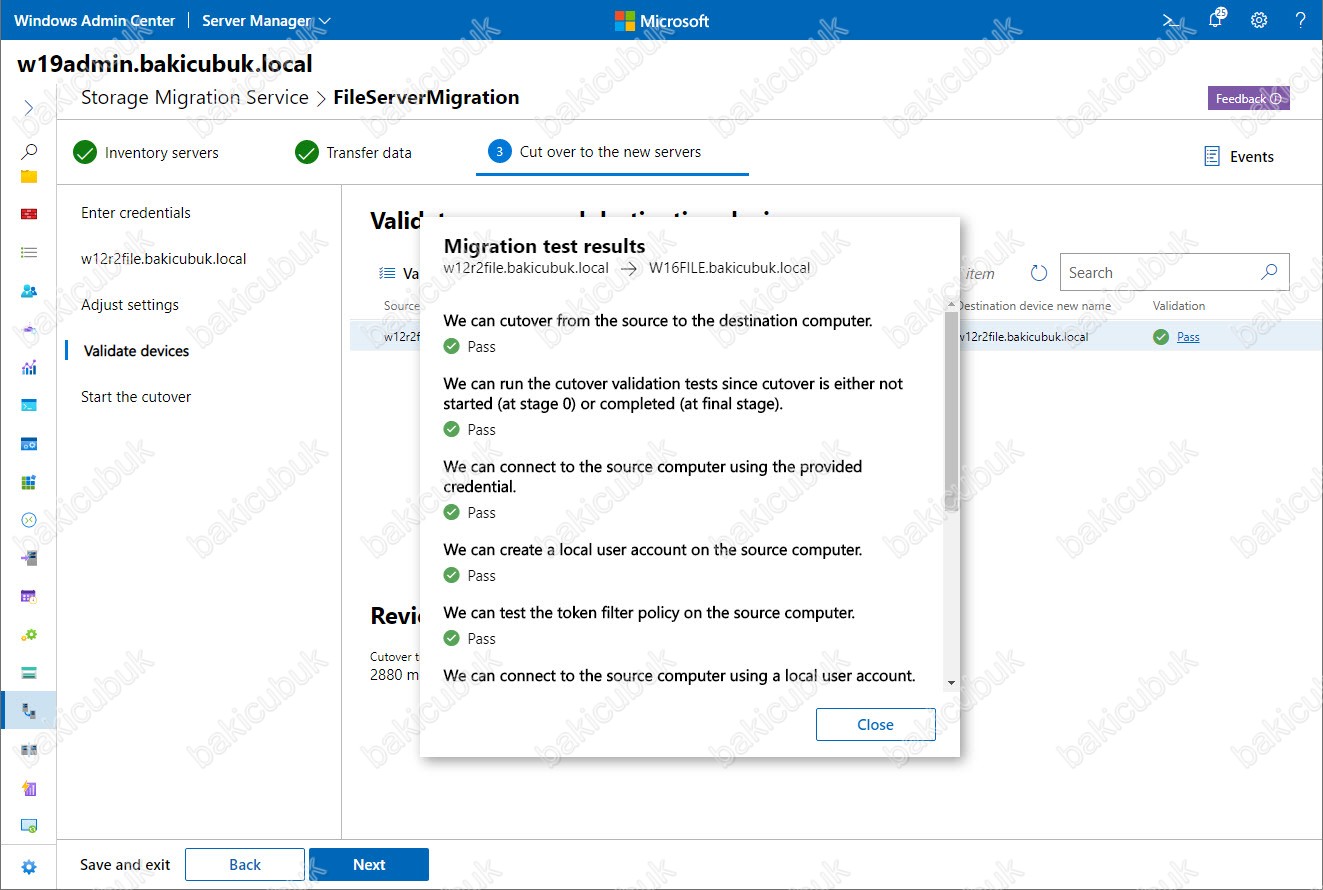This screenshot has width=1323, height=890.
Task: Click 'We can test the token filter policy' text
Action: tap(649, 612)
